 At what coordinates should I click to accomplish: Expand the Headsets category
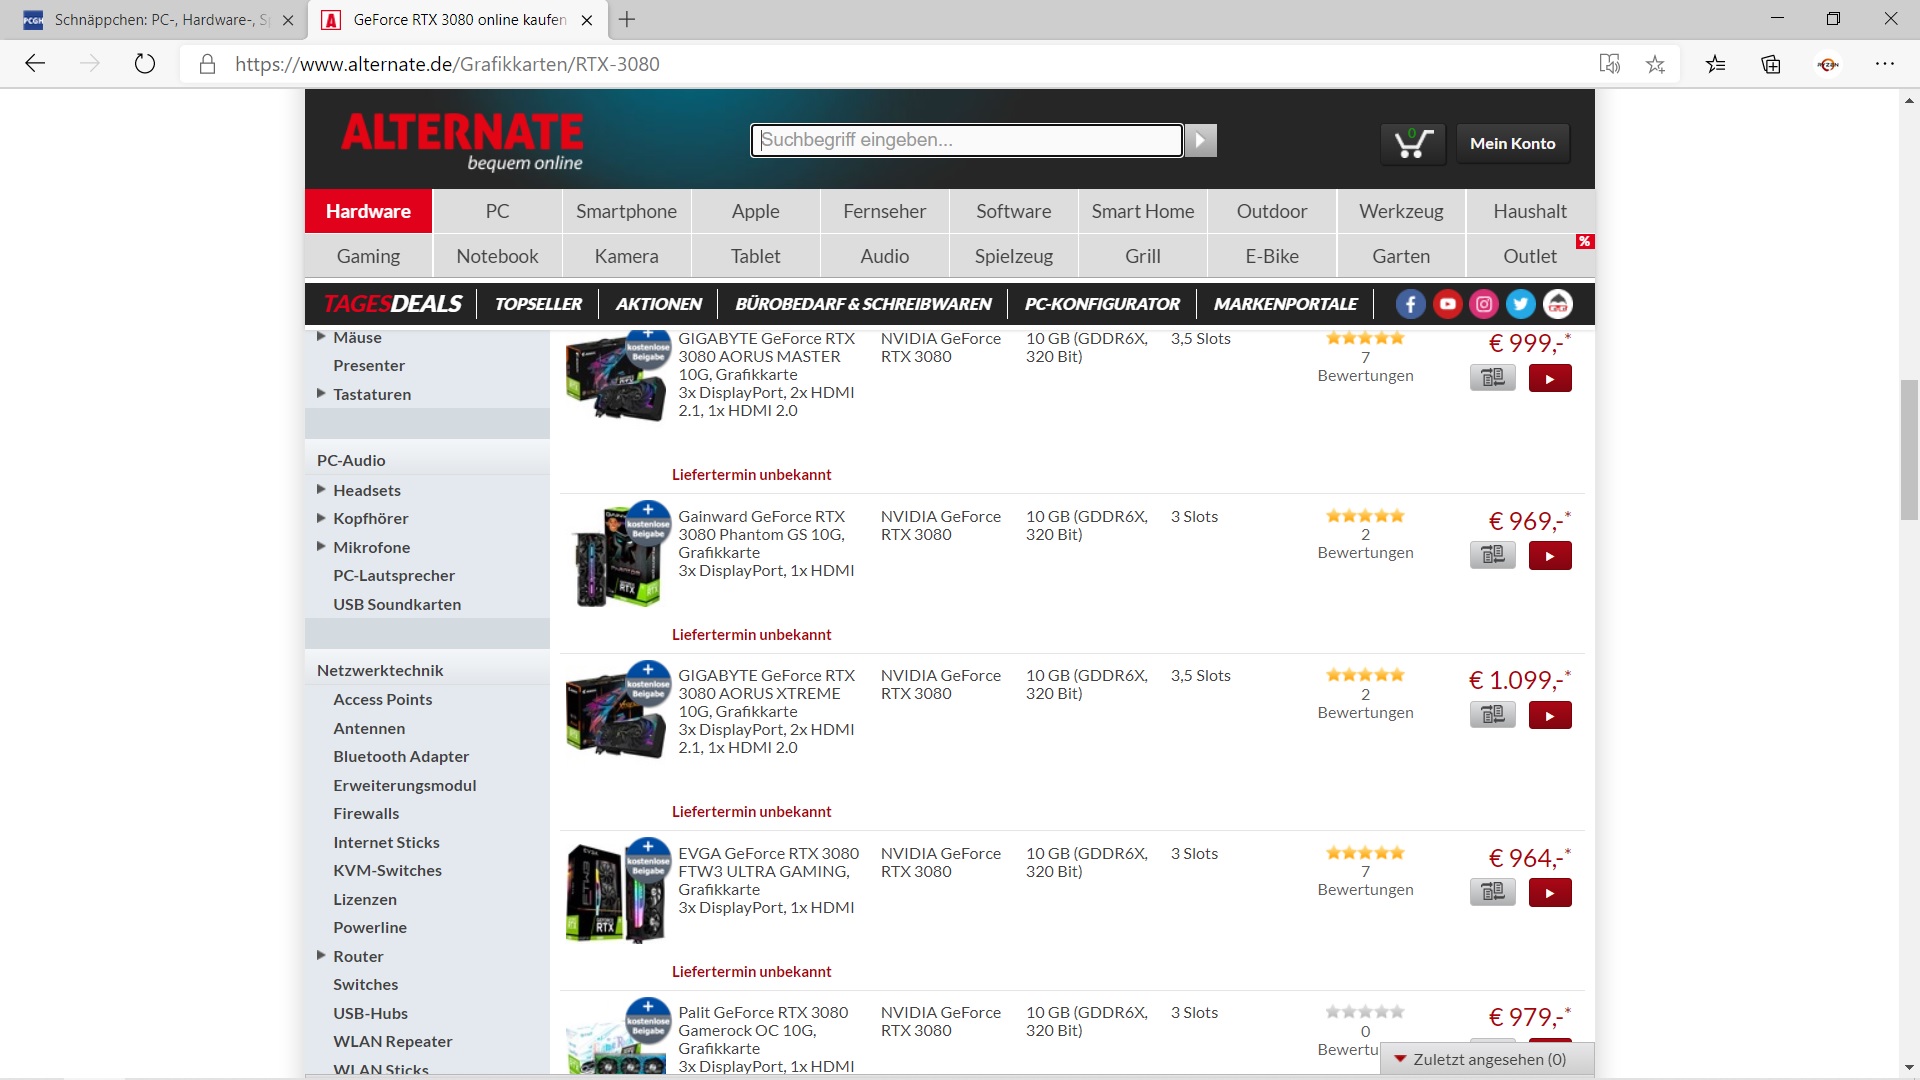(x=321, y=490)
